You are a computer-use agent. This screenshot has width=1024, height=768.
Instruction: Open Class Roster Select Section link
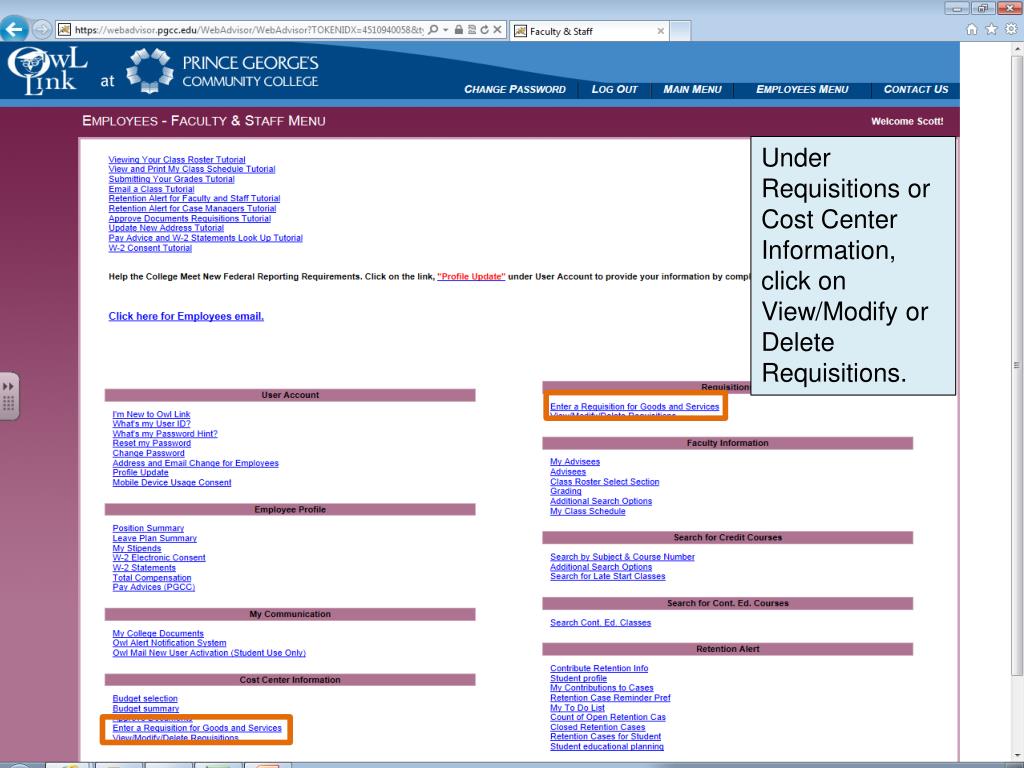[x=604, y=482]
